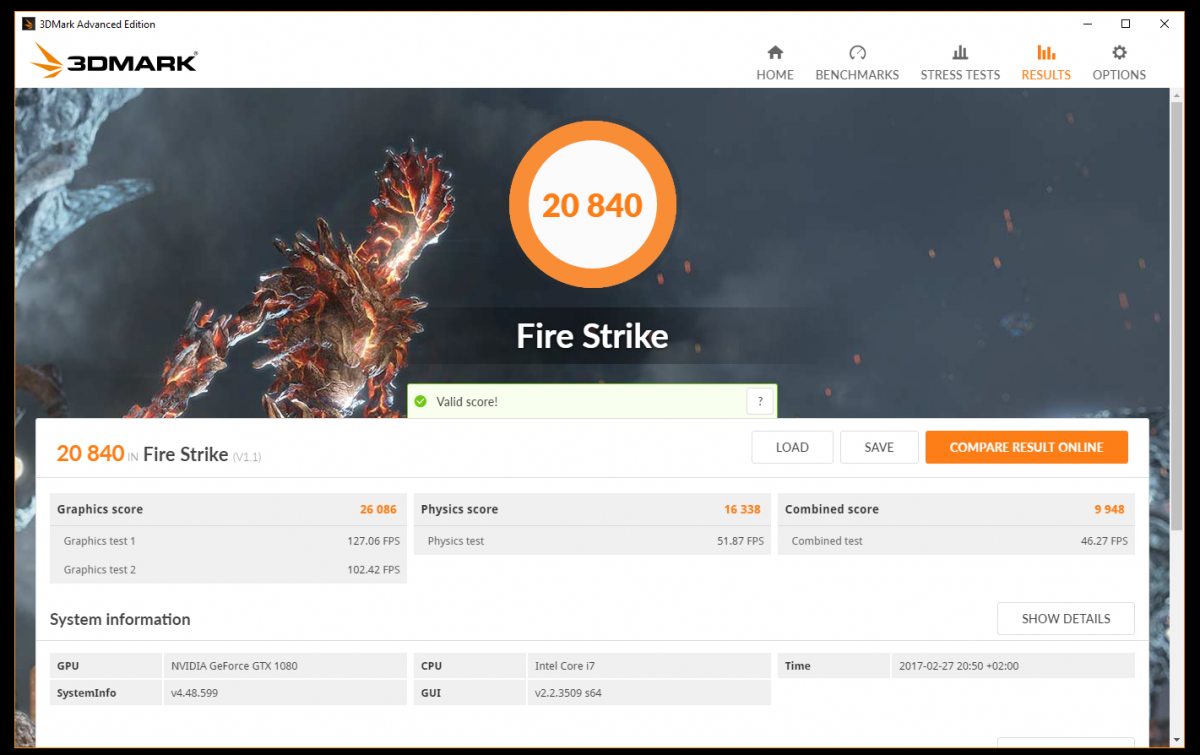Click the Fire Strike title banner

tap(592, 336)
